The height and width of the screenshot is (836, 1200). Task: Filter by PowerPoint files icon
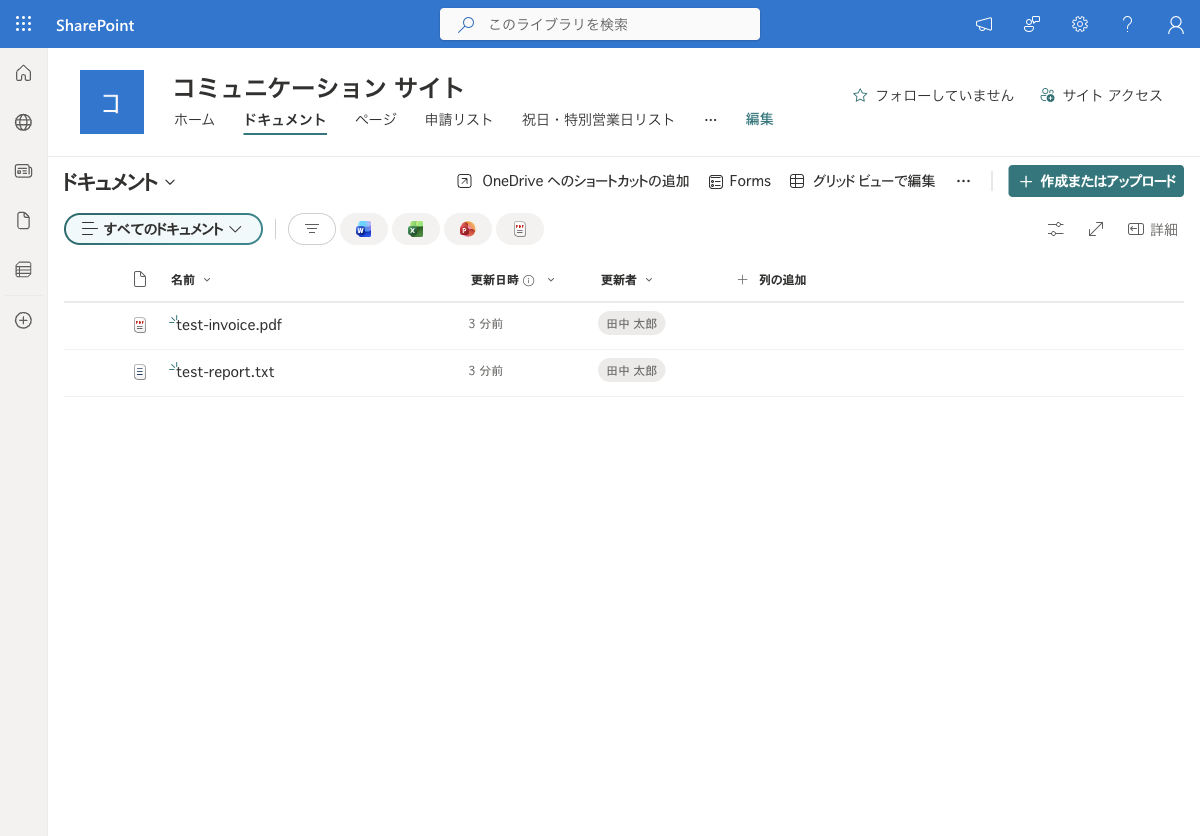468,229
